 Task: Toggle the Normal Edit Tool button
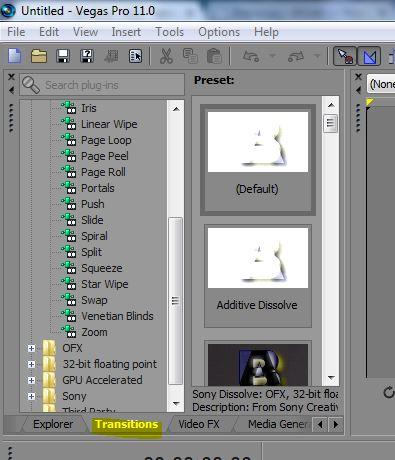click(x=345, y=56)
